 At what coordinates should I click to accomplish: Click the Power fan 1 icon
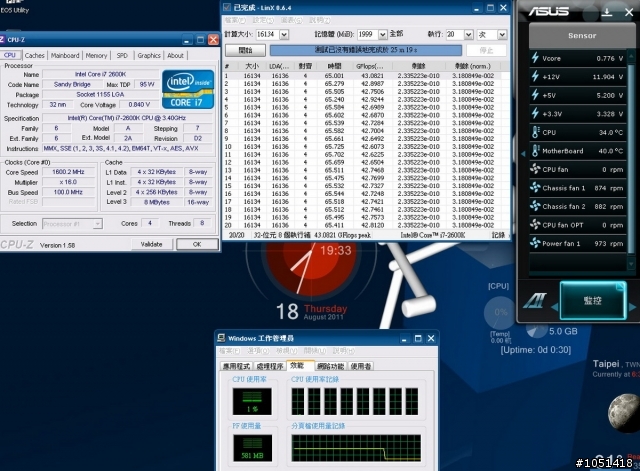point(535,243)
